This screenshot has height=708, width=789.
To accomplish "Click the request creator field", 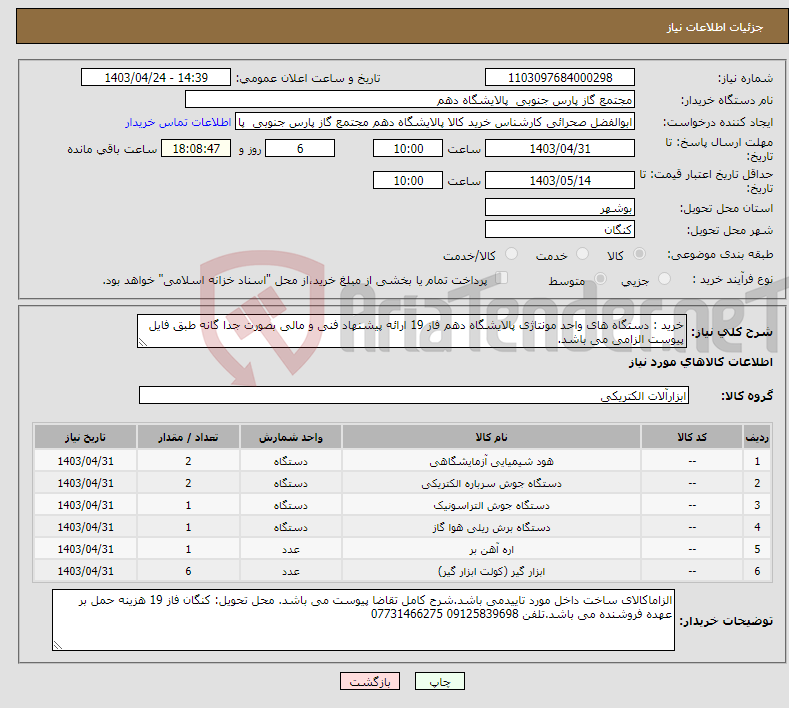I will [435, 122].
